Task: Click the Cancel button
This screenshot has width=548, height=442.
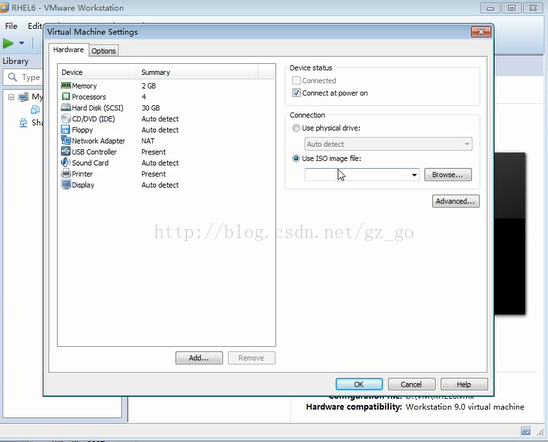Action: click(x=412, y=384)
